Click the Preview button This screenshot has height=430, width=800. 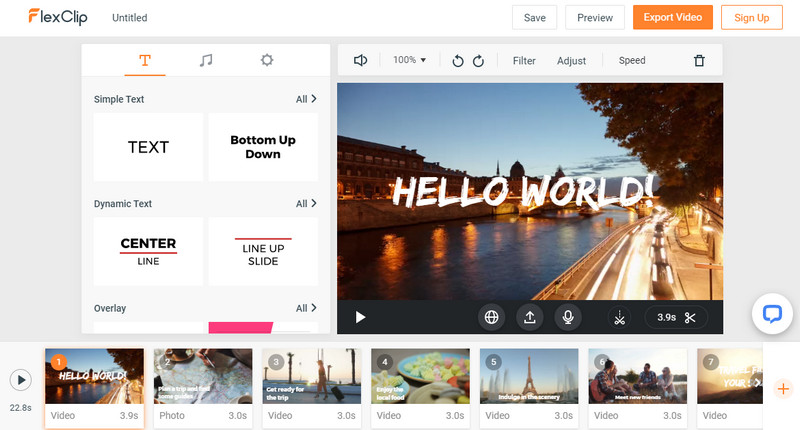click(x=595, y=17)
